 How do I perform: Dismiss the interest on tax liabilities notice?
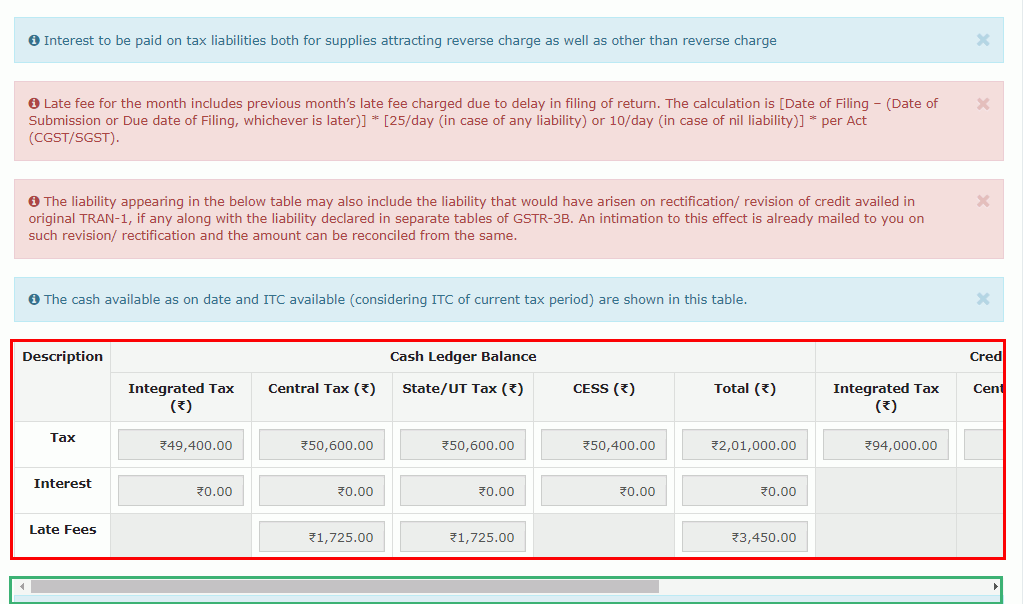(x=983, y=40)
